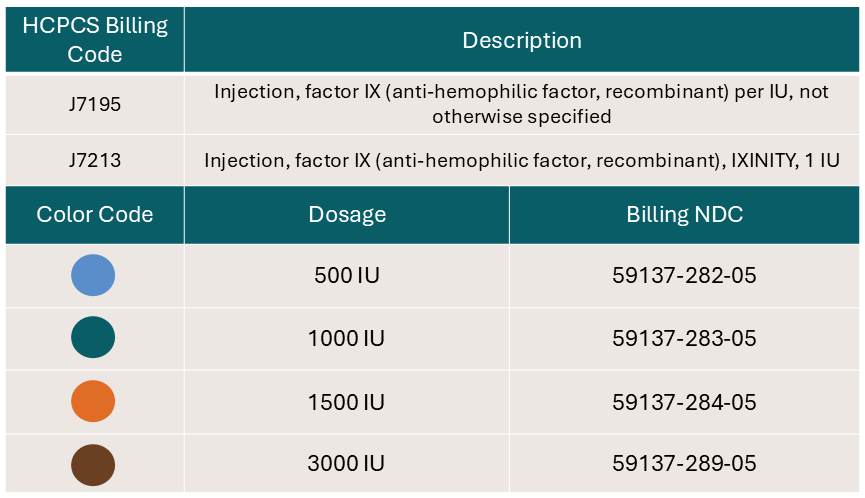The image size is (865, 498).
Task: Select NDC 59137-284-05 cell
Action: [685, 401]
